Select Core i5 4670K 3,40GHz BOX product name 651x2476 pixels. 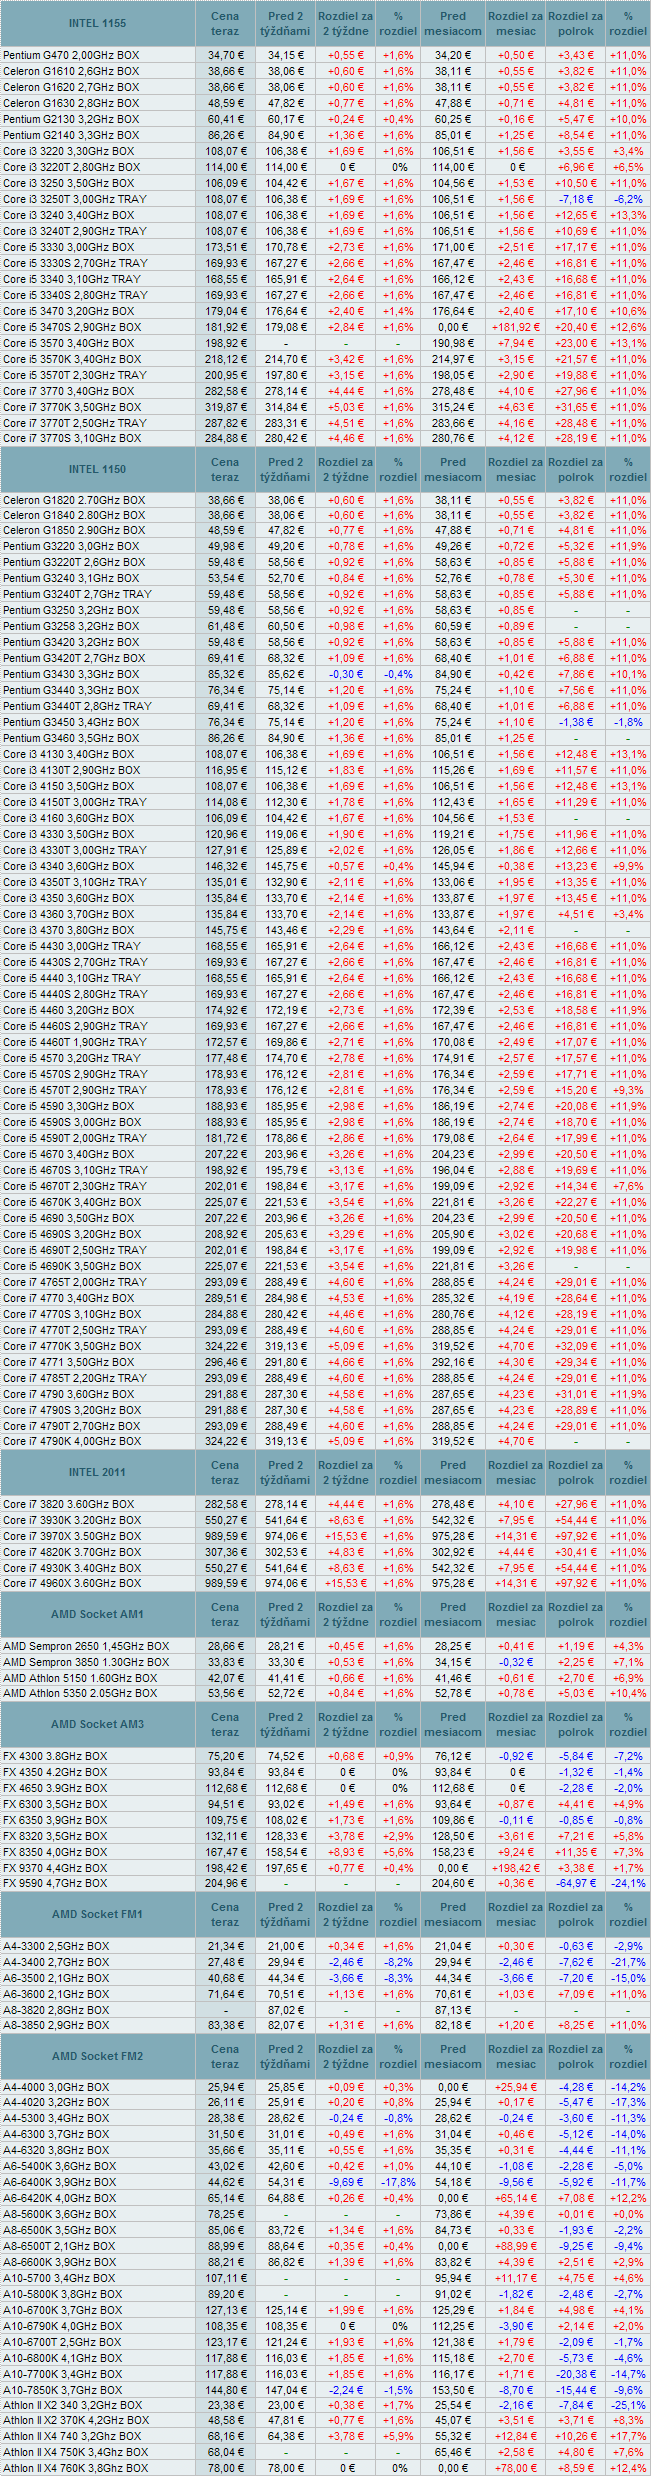(72, 1202)
